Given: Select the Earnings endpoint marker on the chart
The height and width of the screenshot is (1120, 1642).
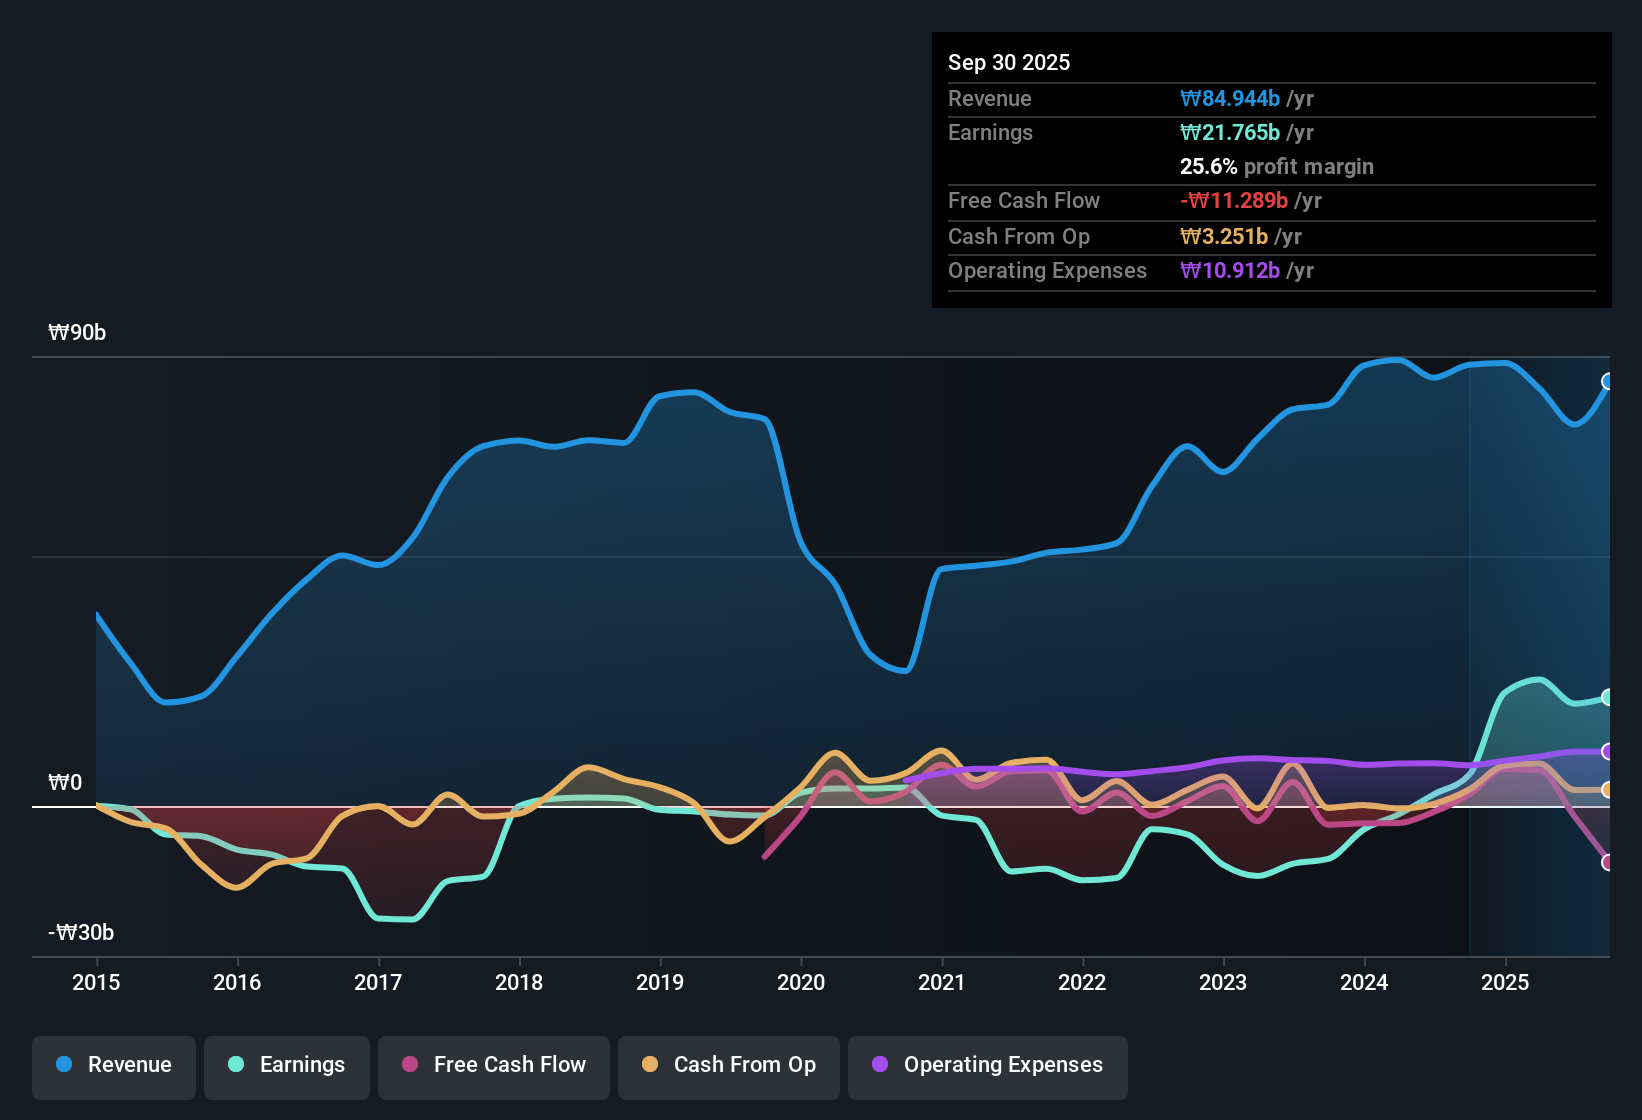Looking at the screenshot, I should [1608, 697].
